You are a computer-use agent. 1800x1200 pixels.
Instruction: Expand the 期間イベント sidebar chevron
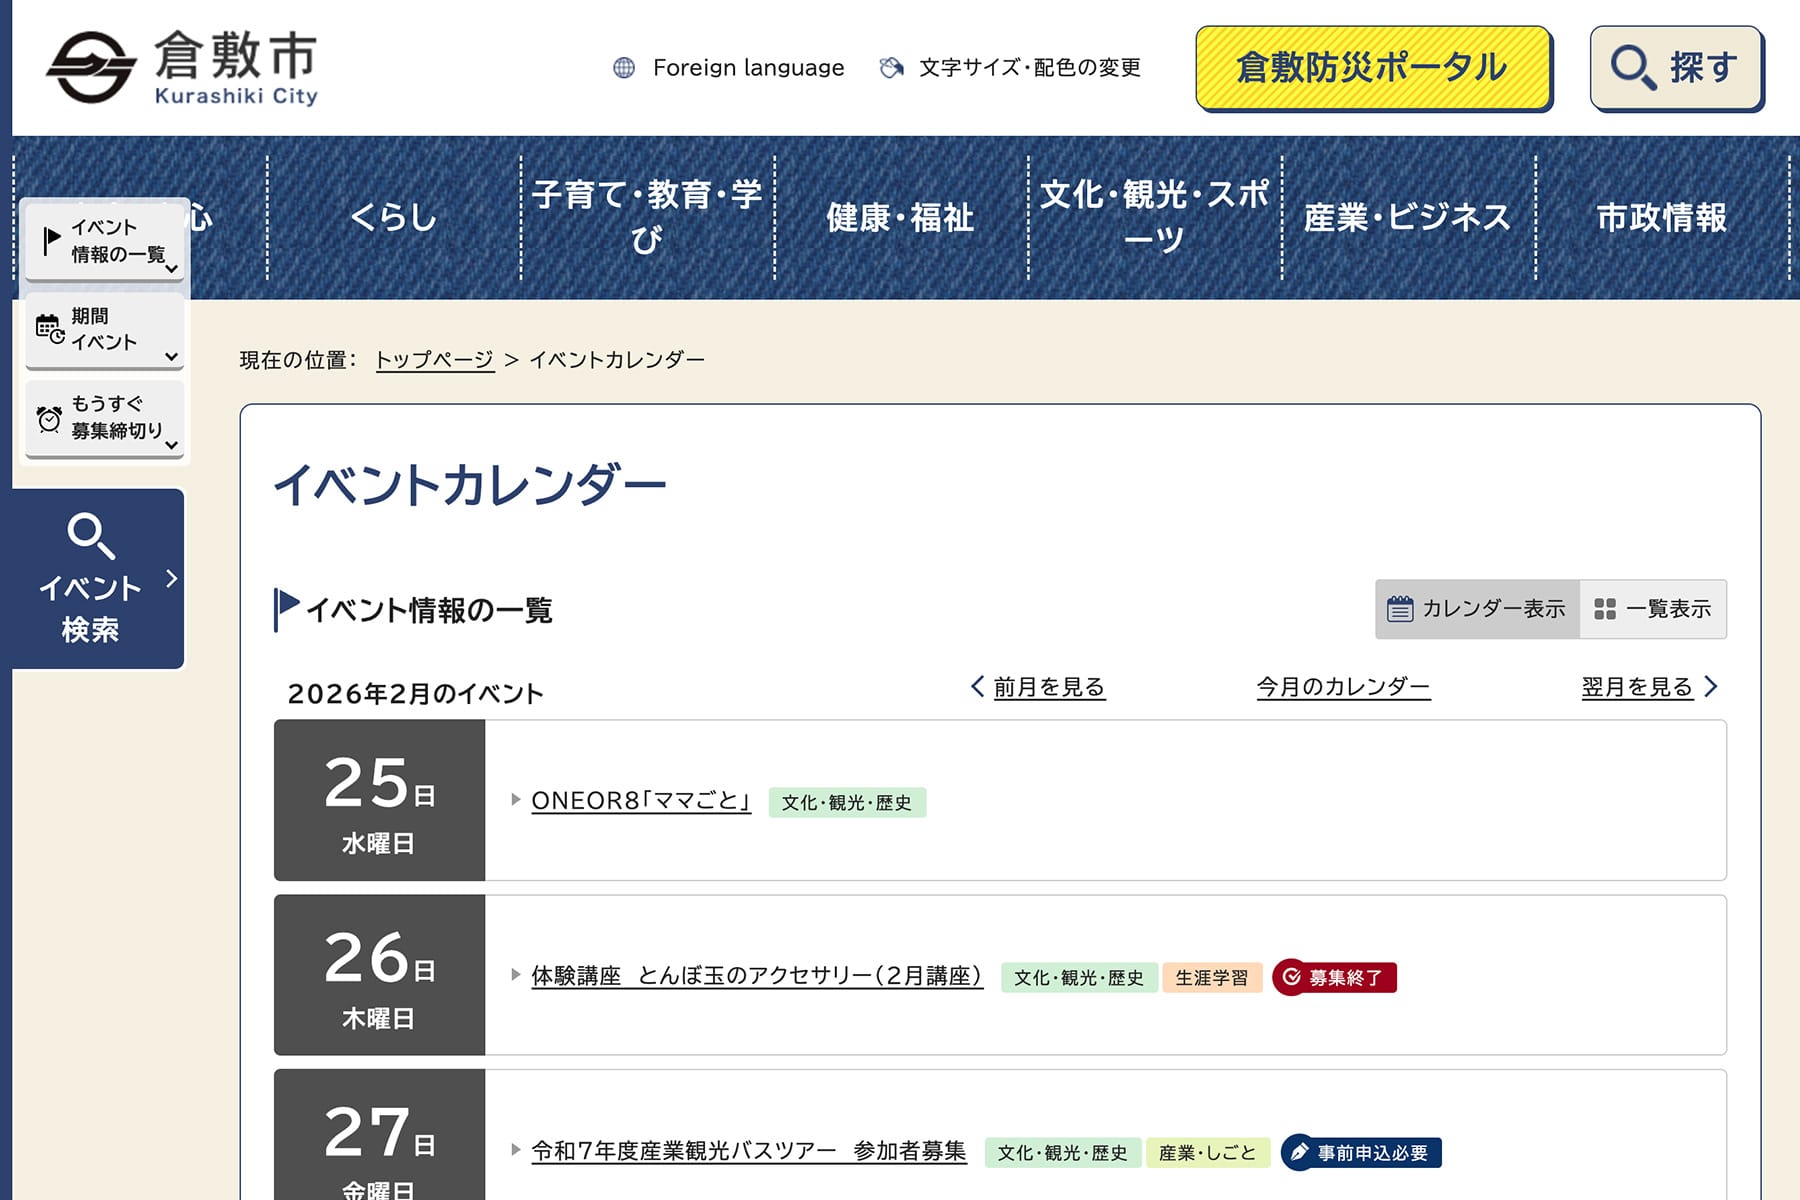pos(171,356)
